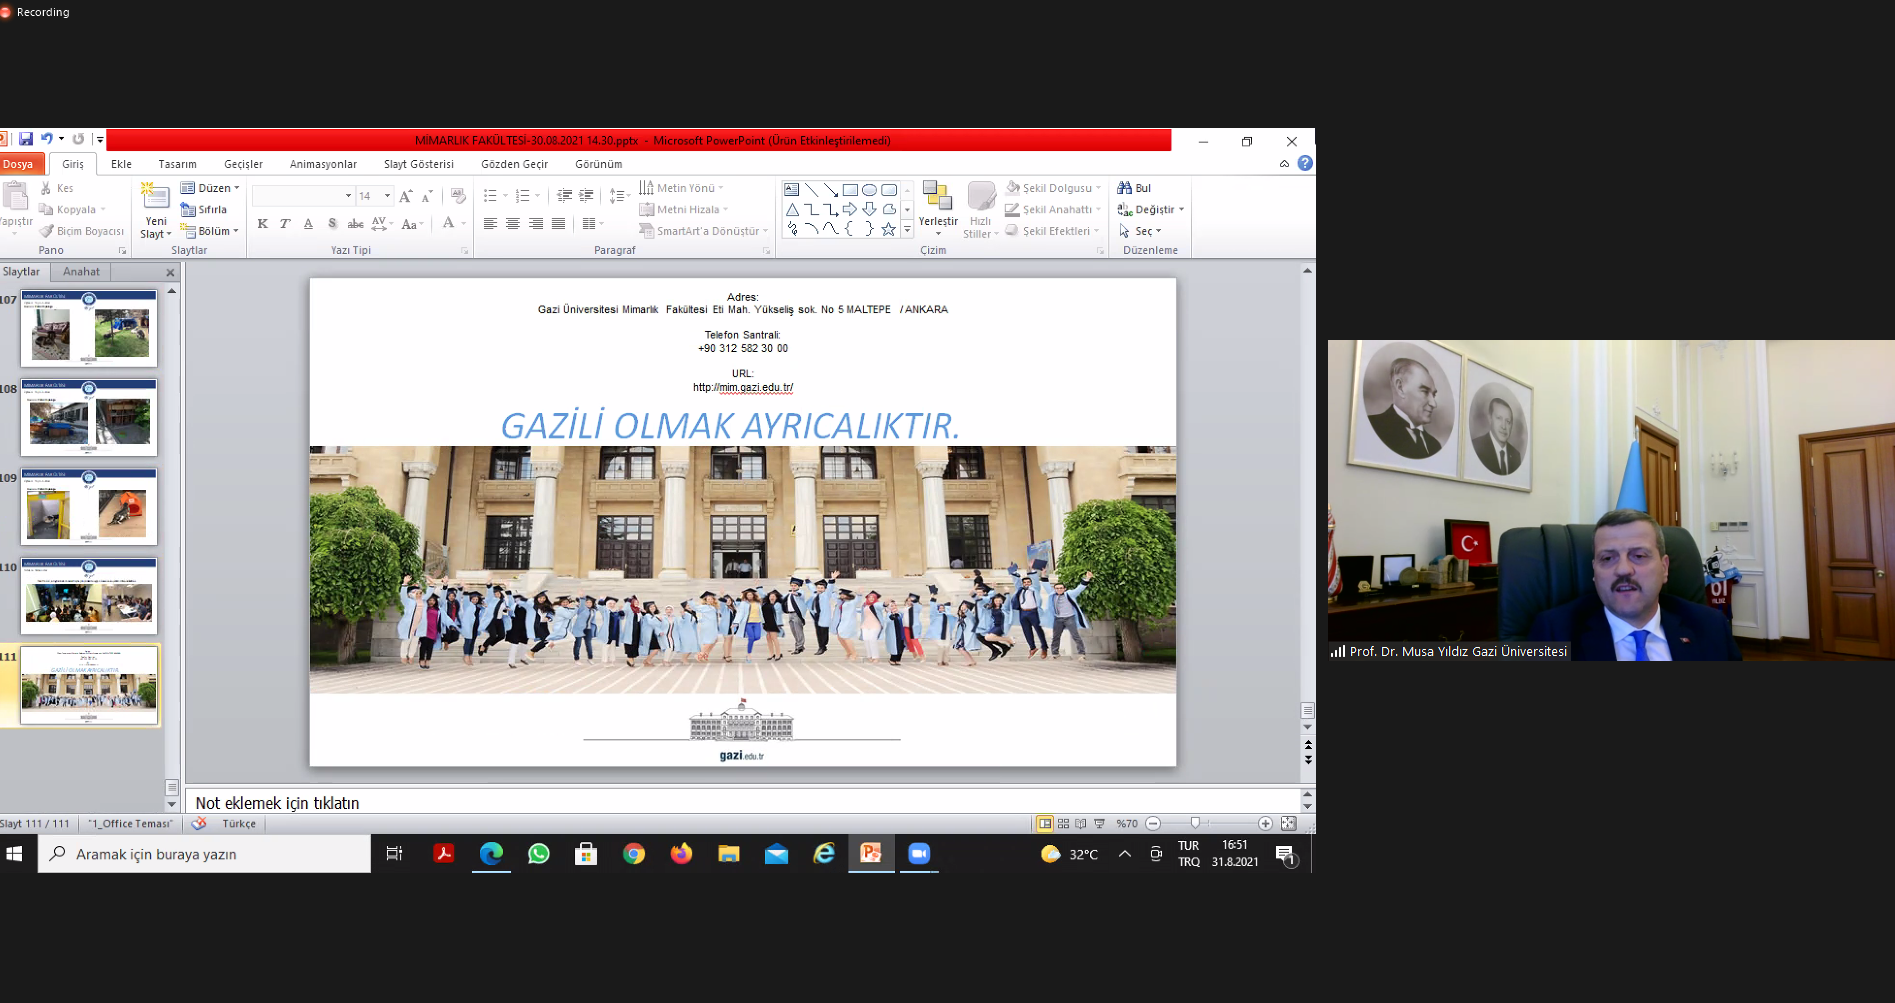This screenshot has width=1895, height=1003.
Task: Align text left
Action: click(x=490, y=224)
